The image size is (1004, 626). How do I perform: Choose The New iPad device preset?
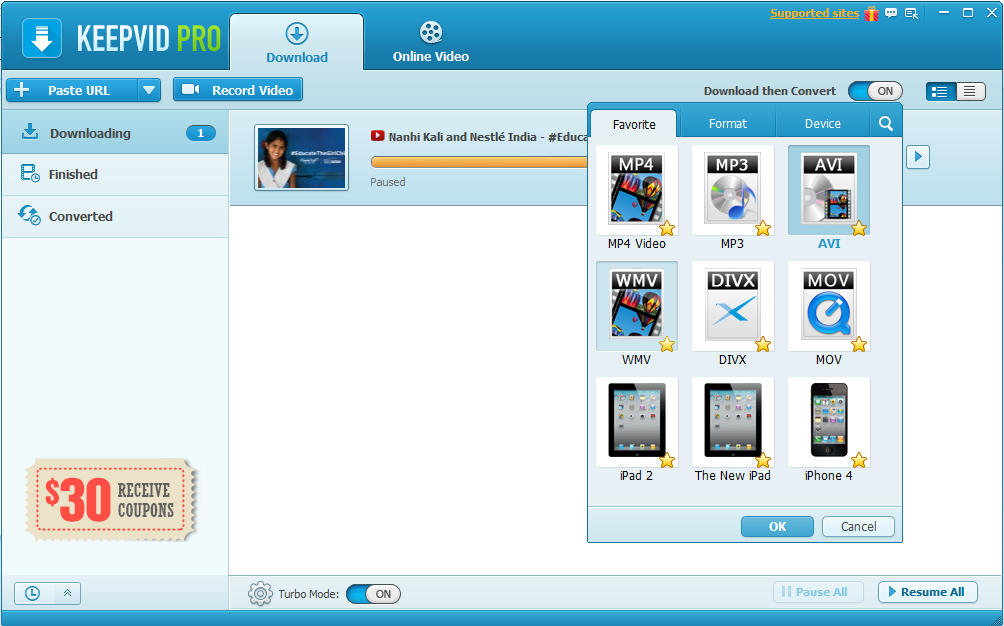coord(733,422)
